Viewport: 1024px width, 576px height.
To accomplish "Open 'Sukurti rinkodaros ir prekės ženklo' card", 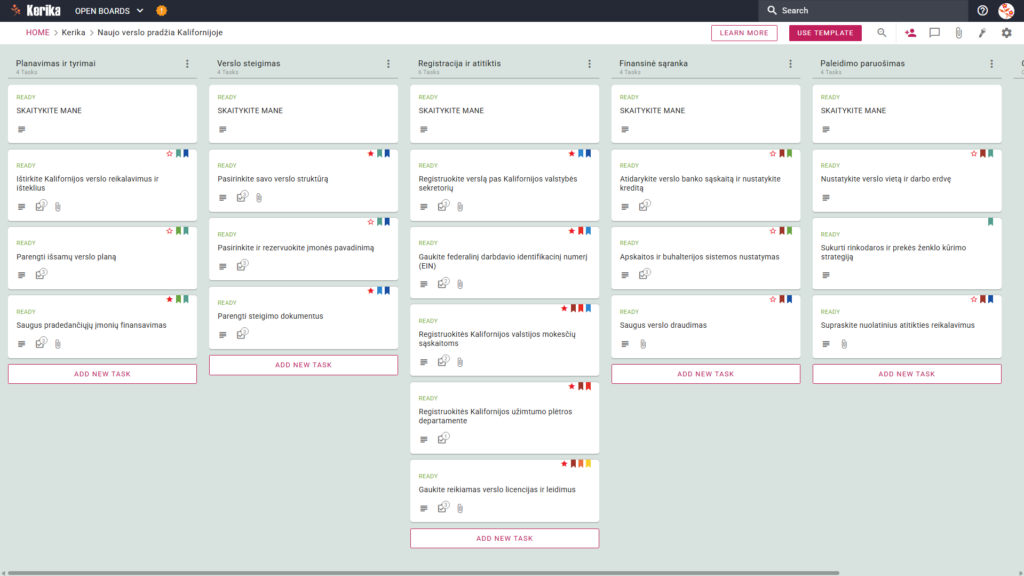I will point(907,253).
